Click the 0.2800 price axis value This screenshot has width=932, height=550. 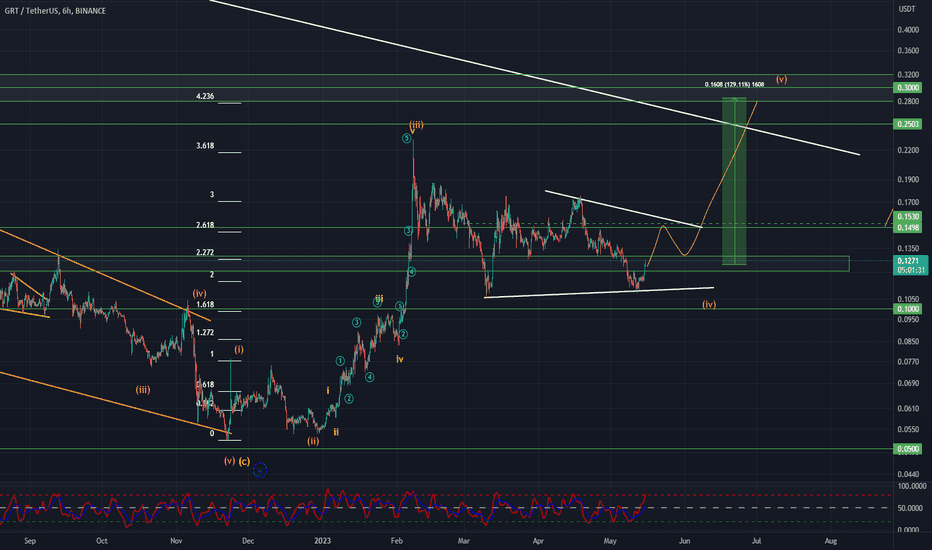click(908, 102)
